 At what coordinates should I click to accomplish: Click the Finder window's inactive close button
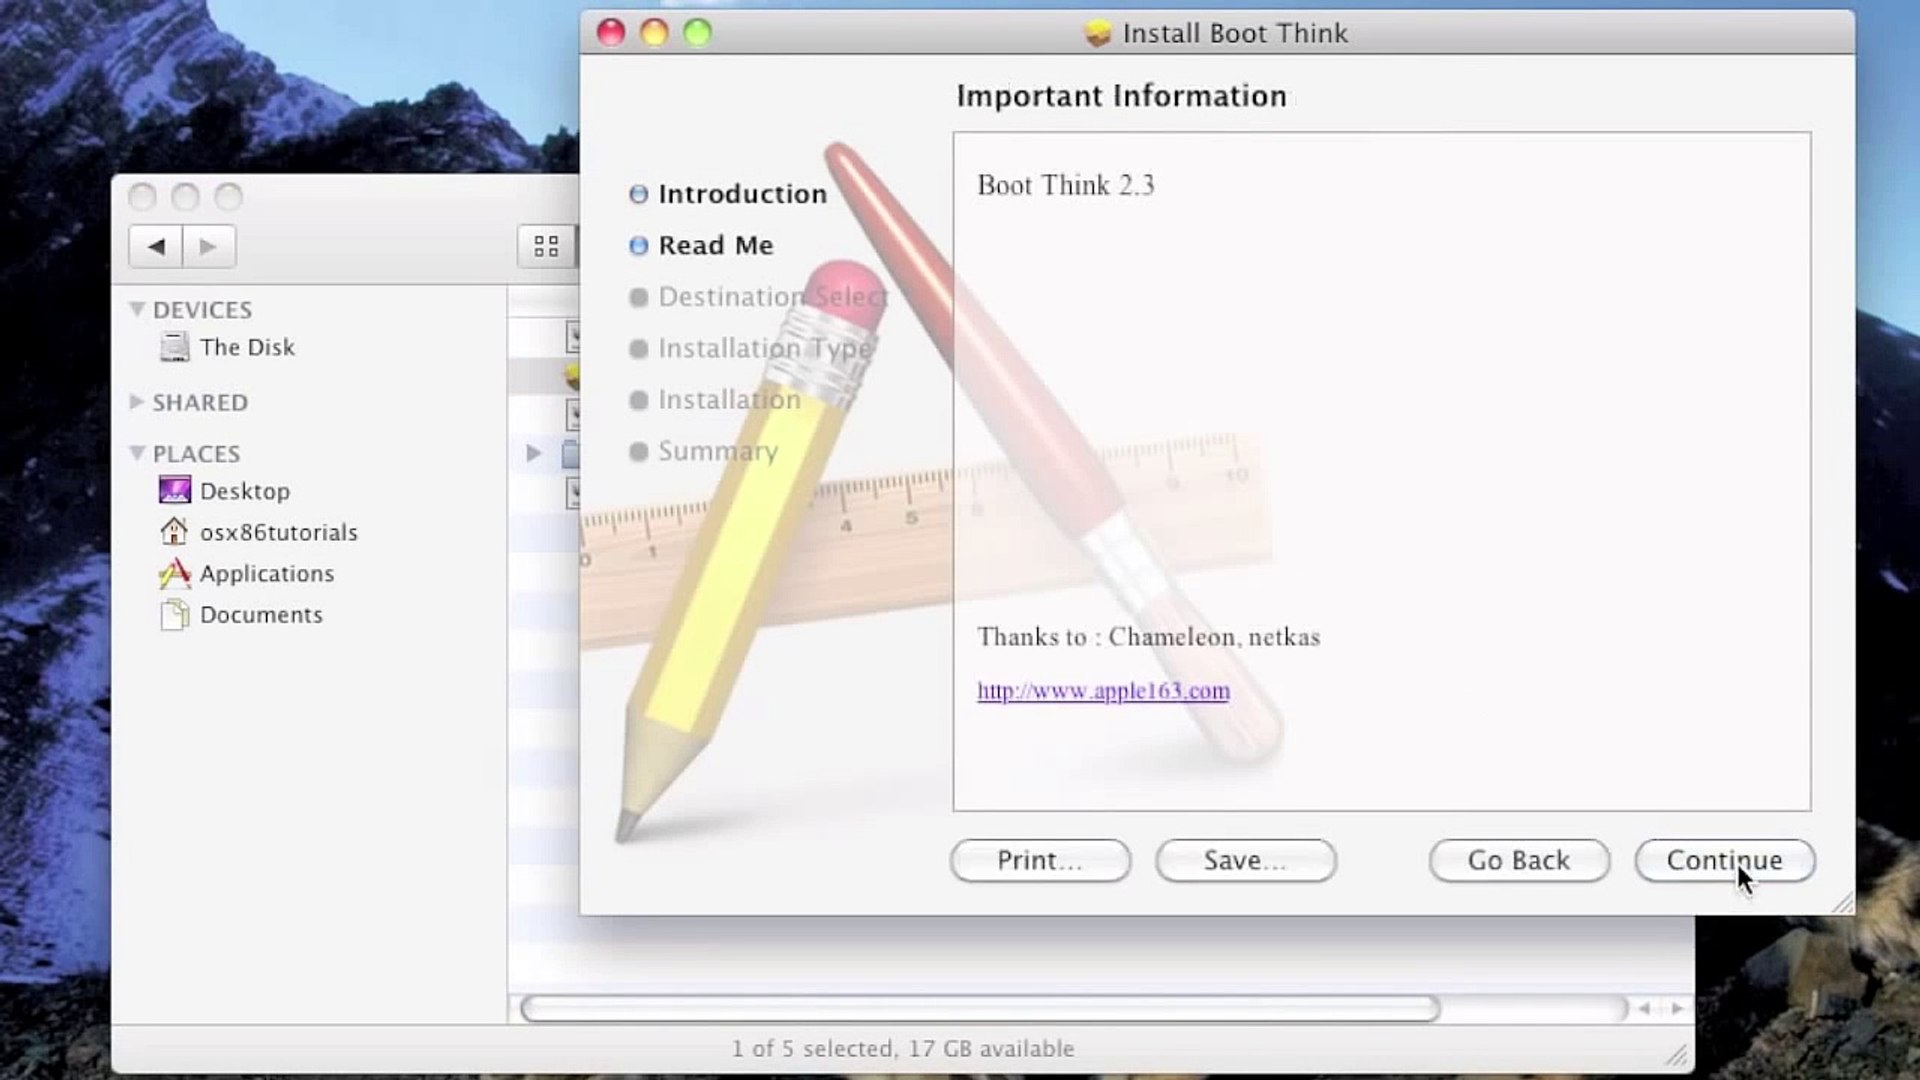point(142,196)
